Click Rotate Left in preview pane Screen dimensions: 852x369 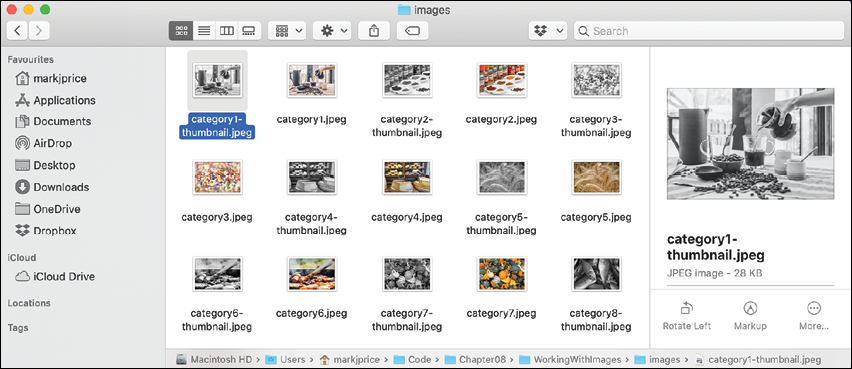(x=687, y=317)
